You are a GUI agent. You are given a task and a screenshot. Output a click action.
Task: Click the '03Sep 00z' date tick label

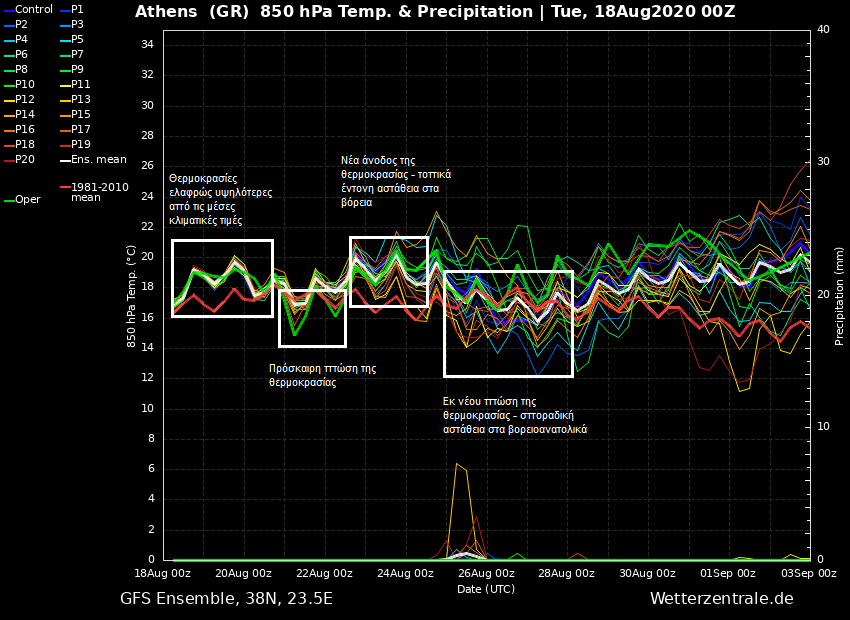pos(808,573)
